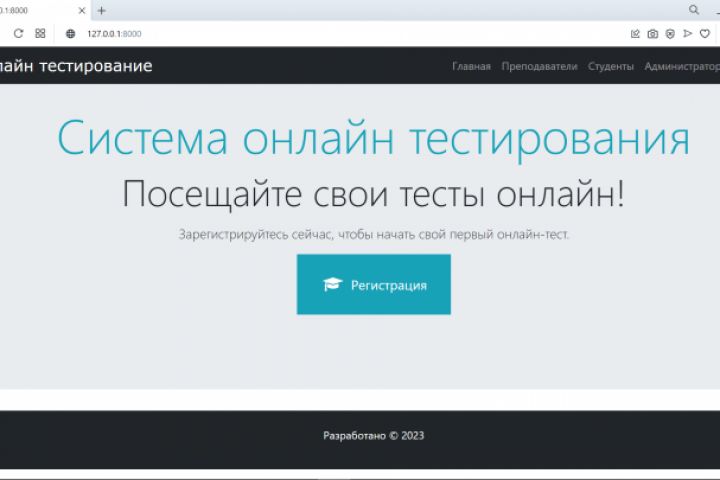Open the Студенты navbar item
The height and width of the screenshot is (480, 720).
click(611, 66)
